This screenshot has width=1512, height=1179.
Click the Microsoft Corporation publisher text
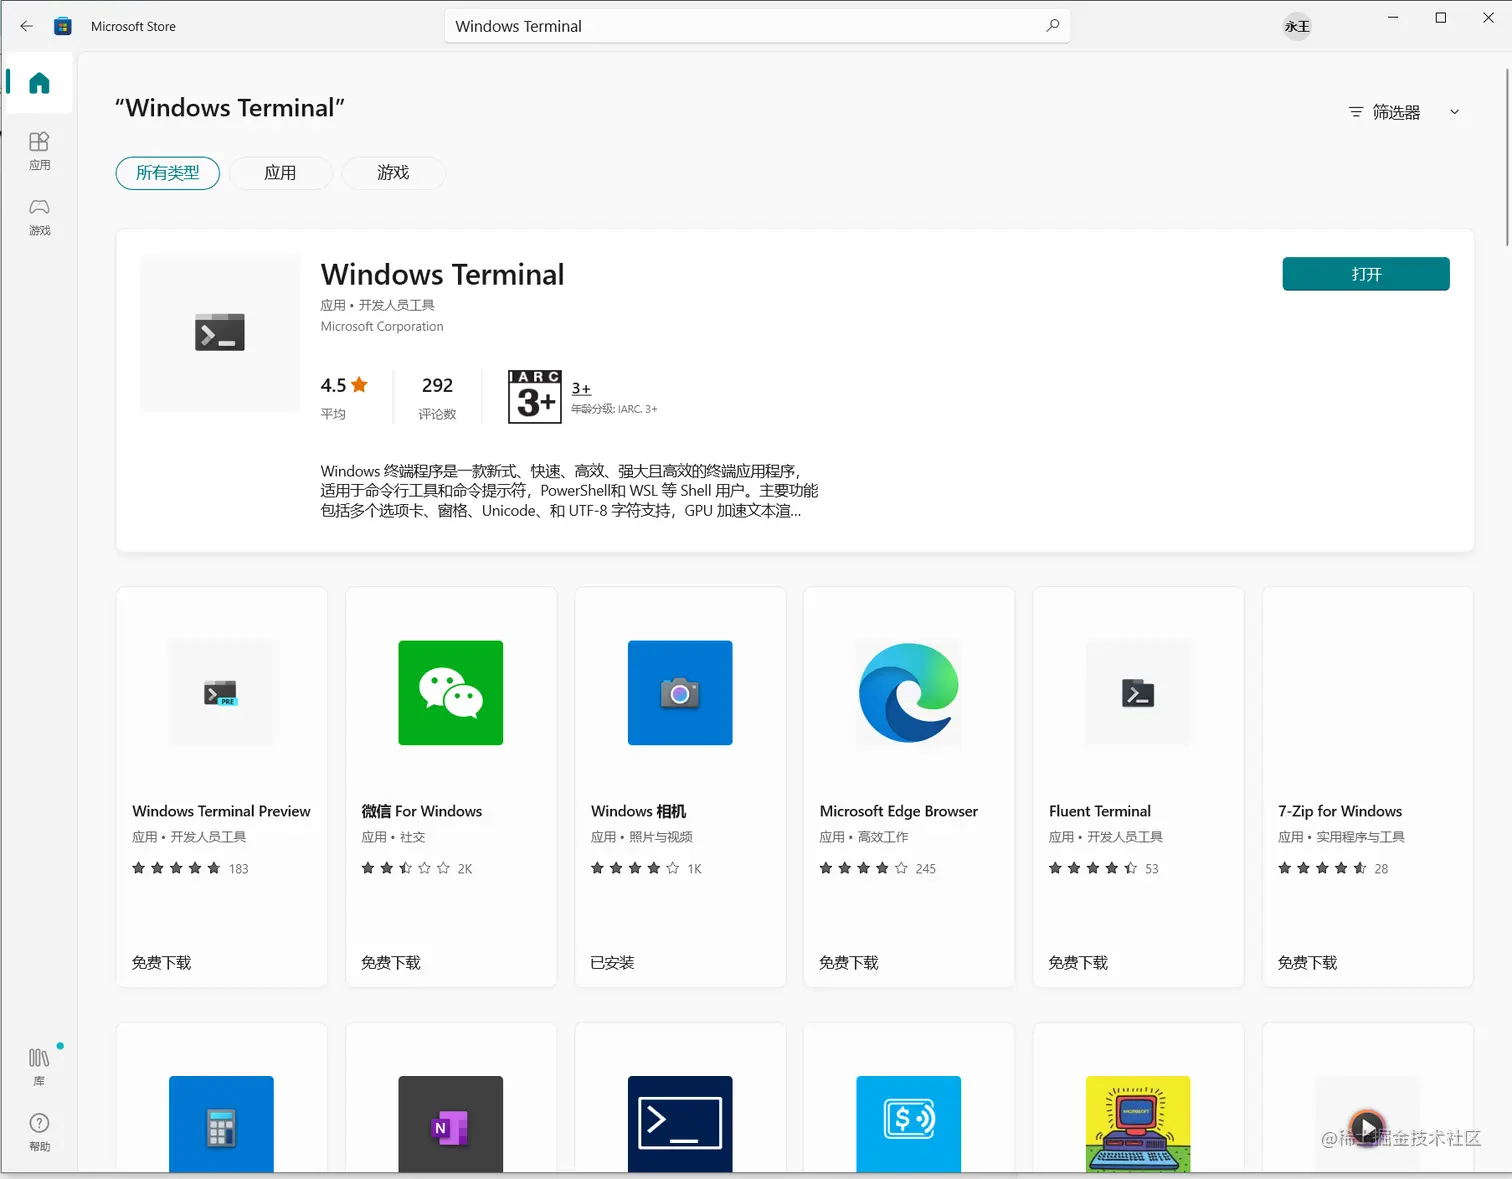(382, 326)
